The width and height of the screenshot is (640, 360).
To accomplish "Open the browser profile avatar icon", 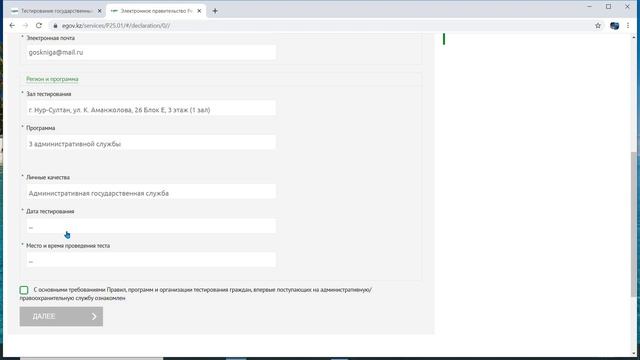I will tap(614, 25).
